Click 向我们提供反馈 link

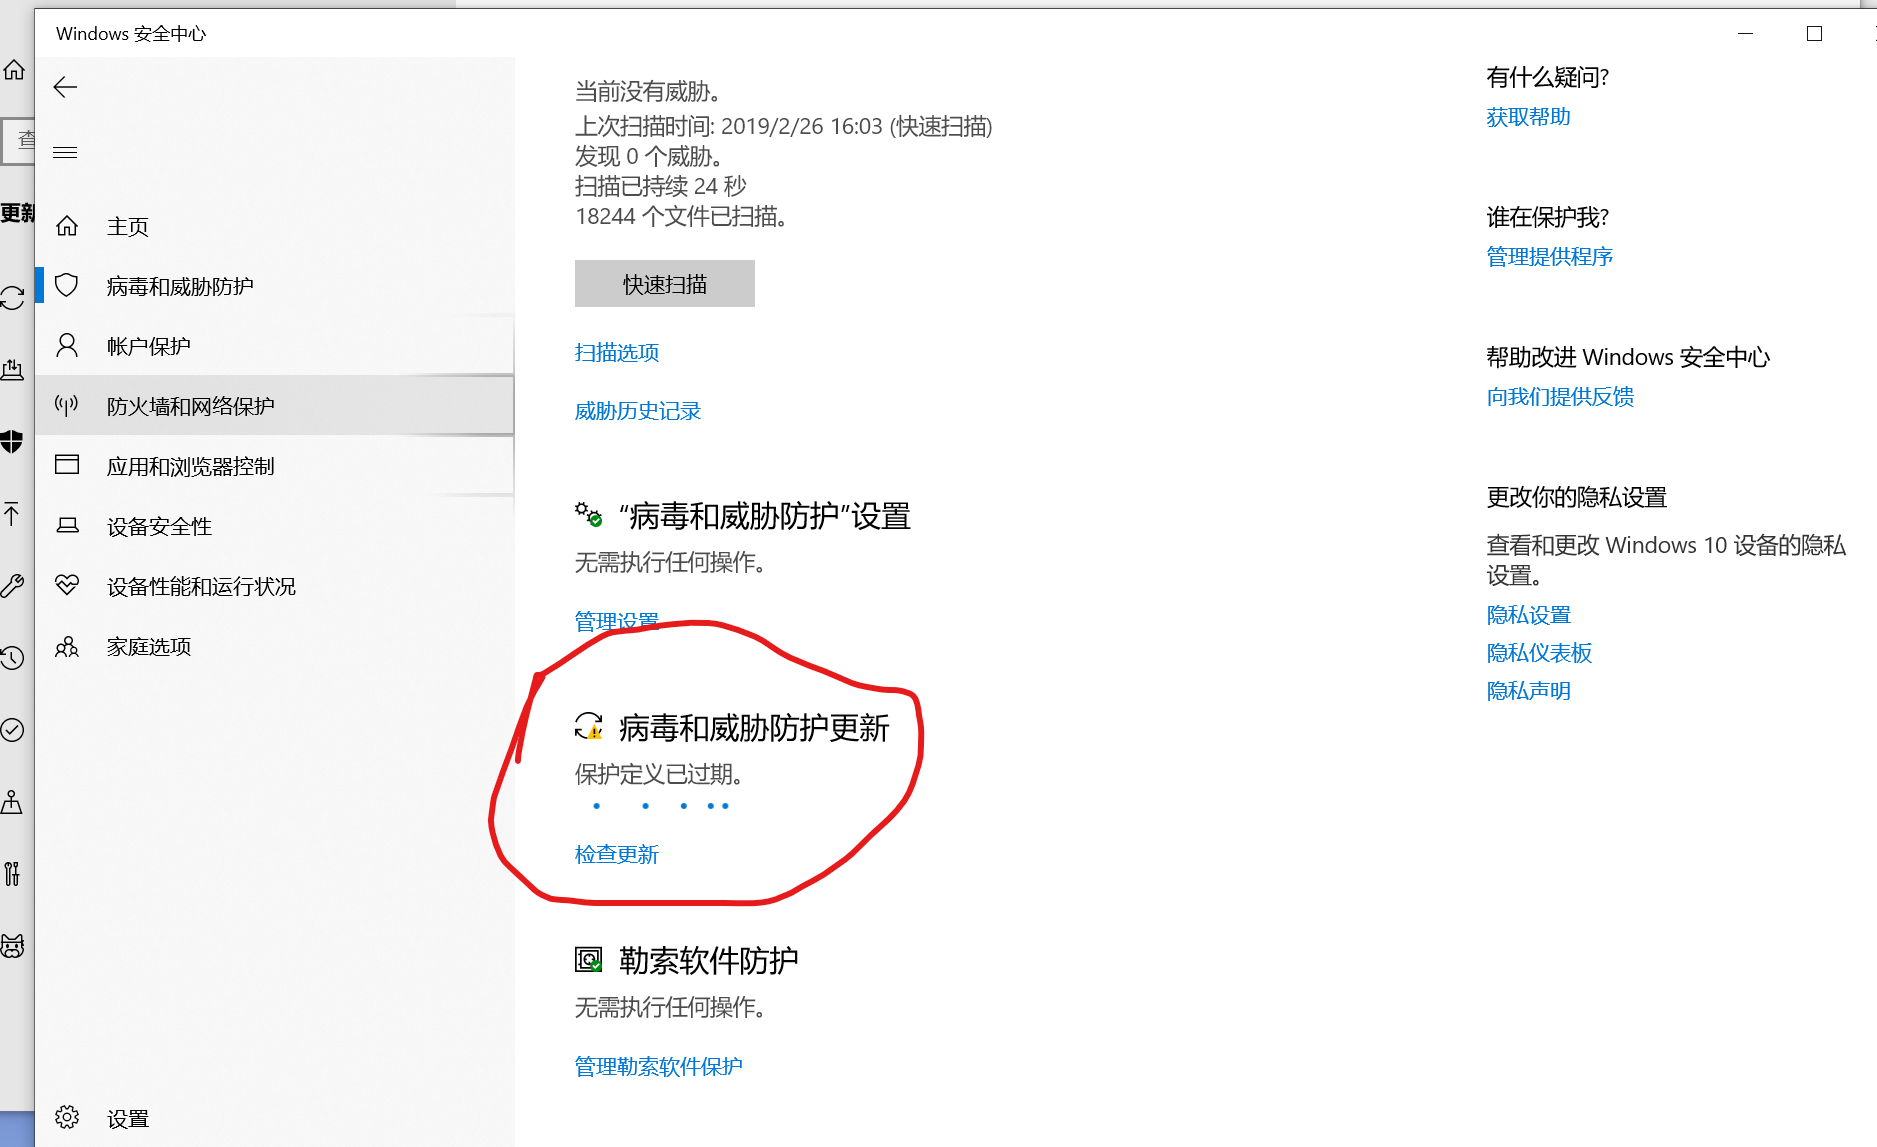pos(1561,396)
